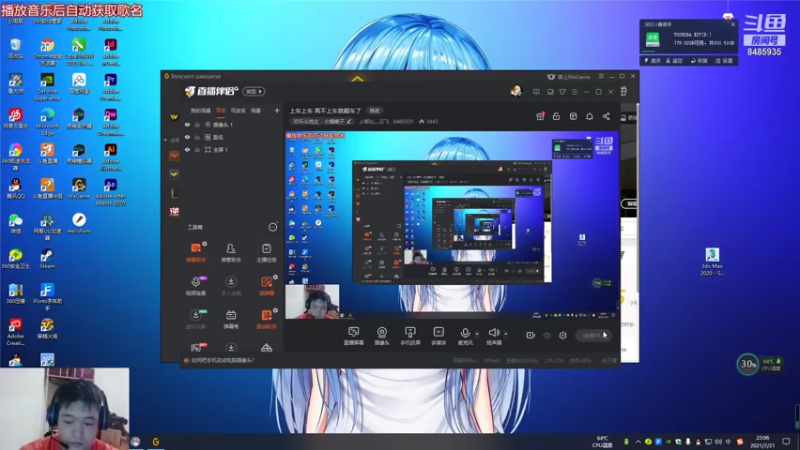Screen dimensions: 800x450
Task: Open 掌上WeGame link in title bar
Action: coord(569,77)
